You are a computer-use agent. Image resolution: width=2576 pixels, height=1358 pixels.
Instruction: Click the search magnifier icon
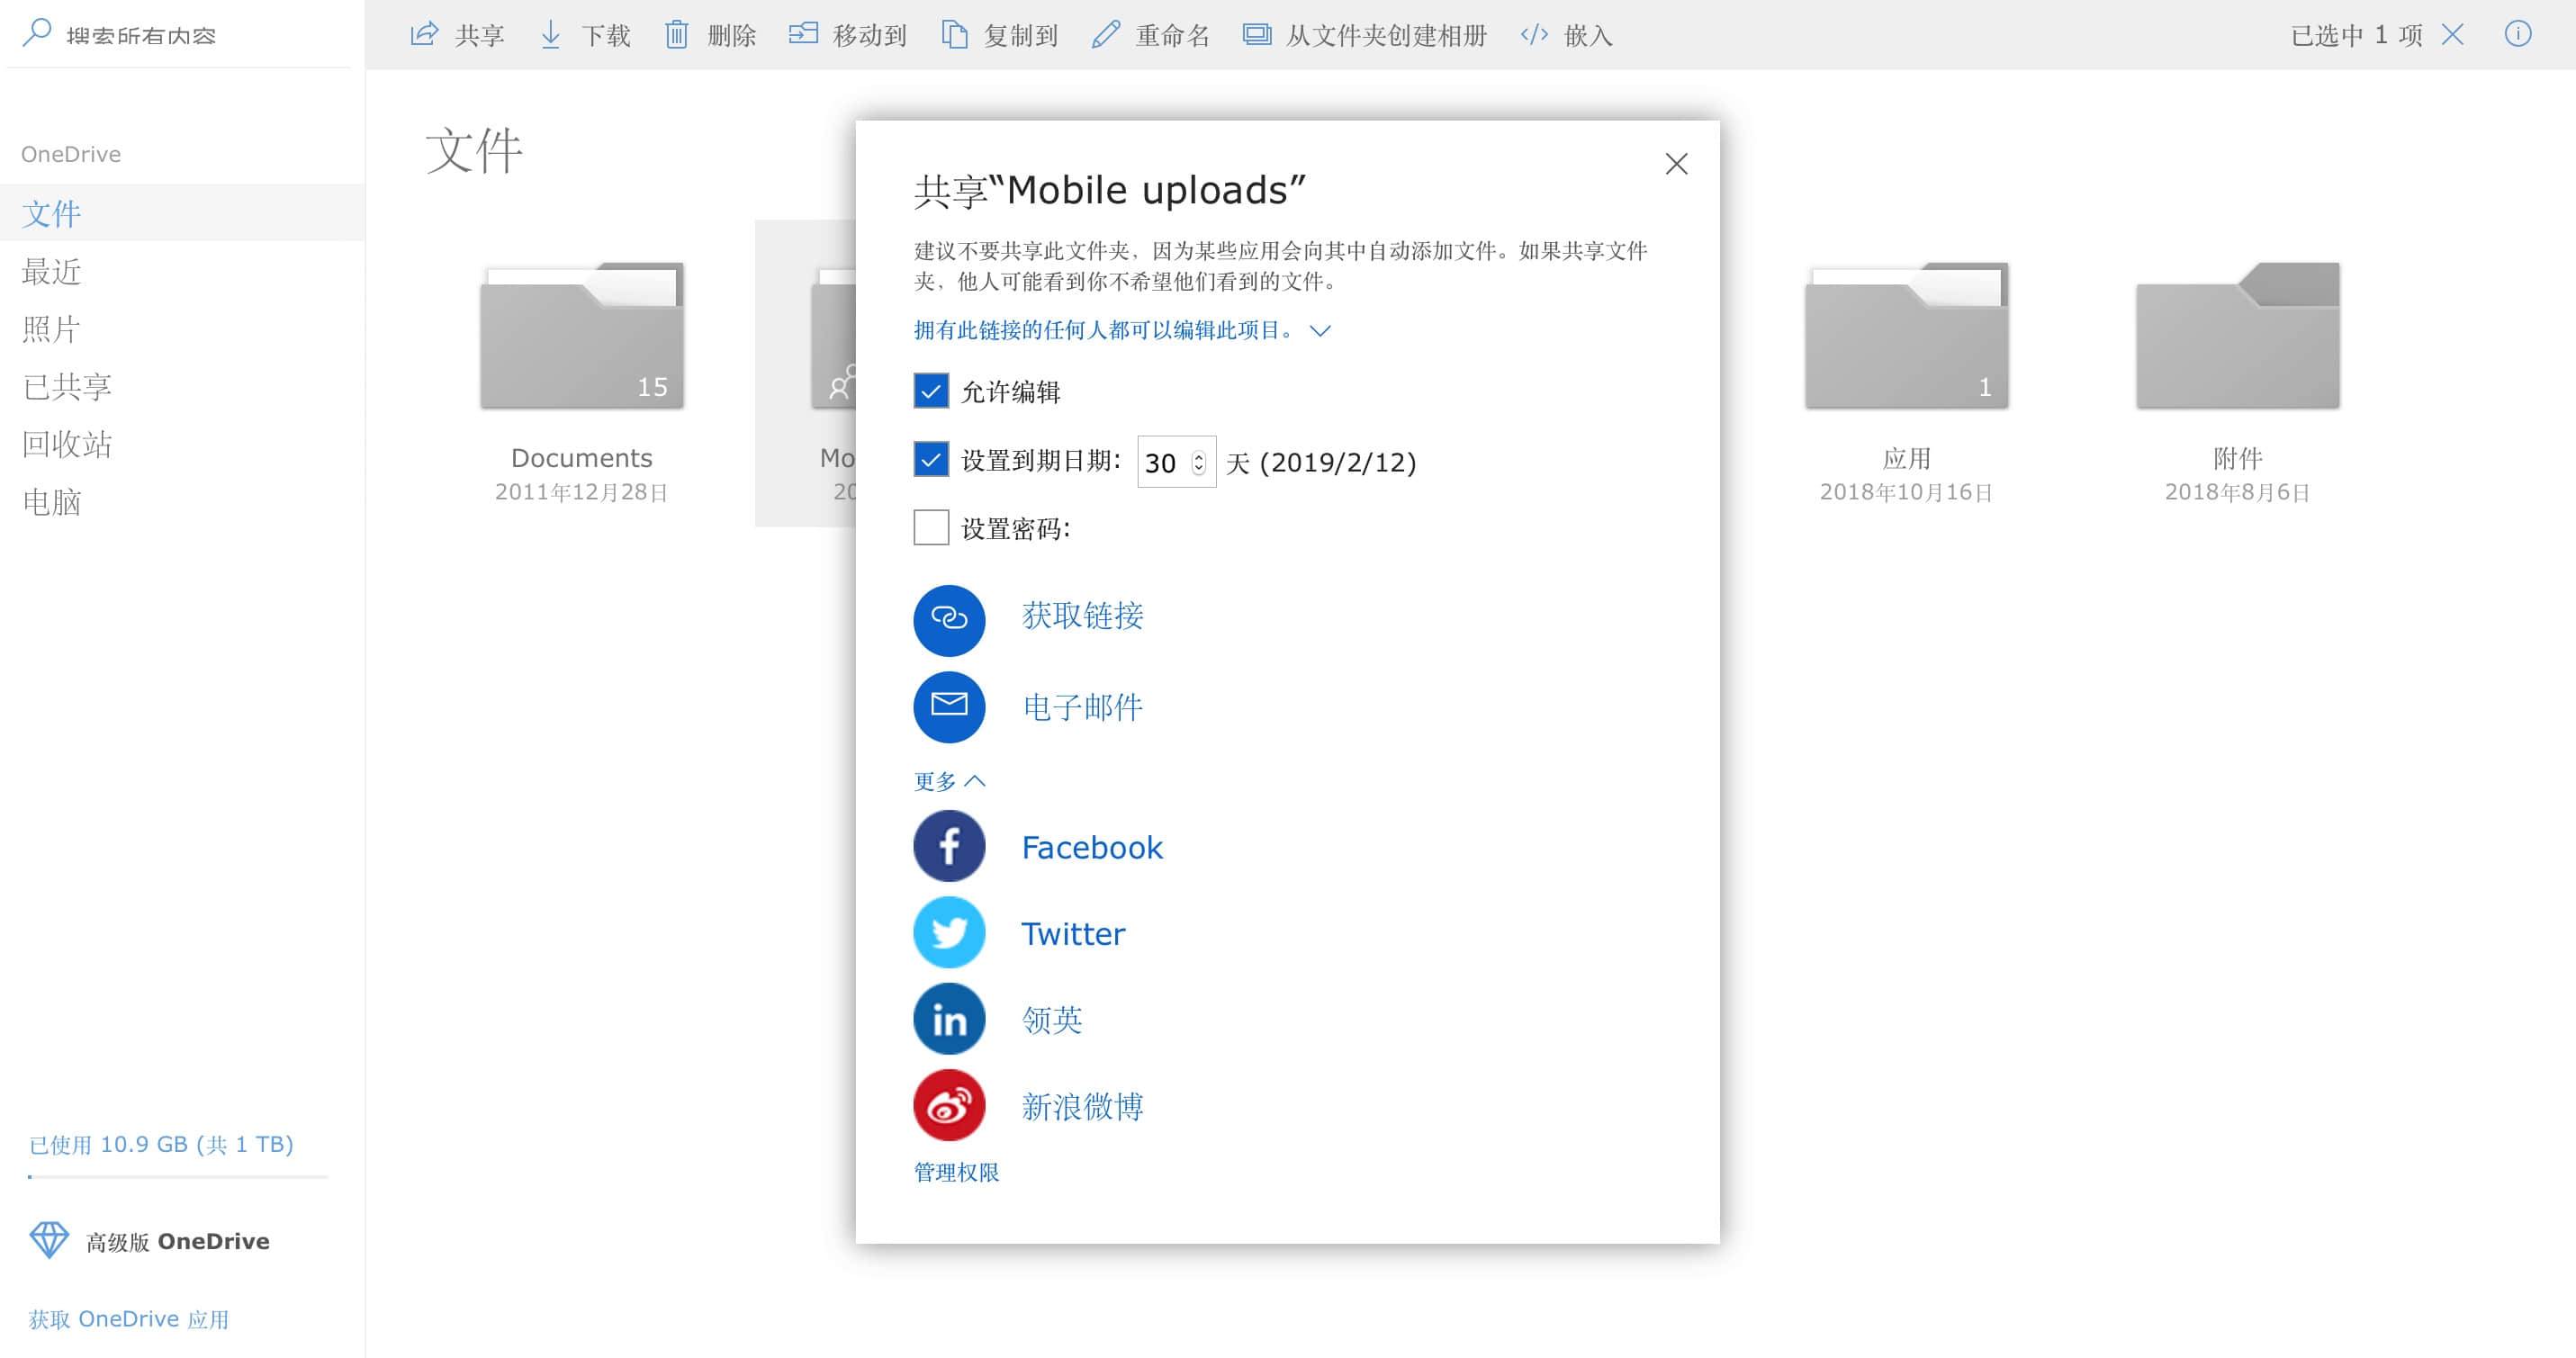[36, 33]
